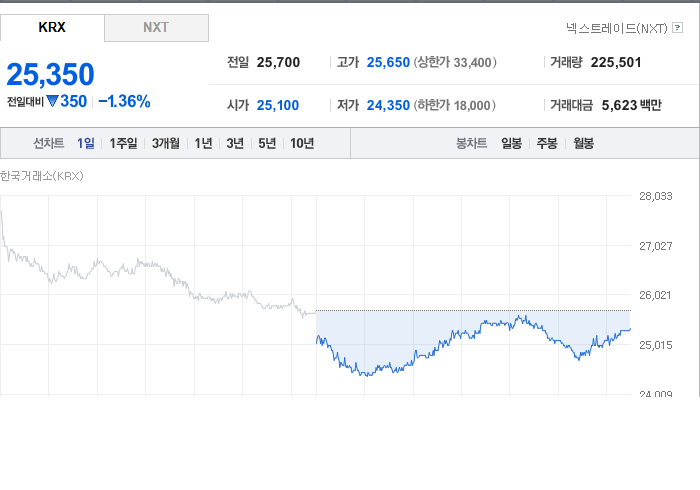The height and width of the screenshot is (490, 700).
Task: Click the Nextrade help question-mark icon
Action: [x=677, y=28]
